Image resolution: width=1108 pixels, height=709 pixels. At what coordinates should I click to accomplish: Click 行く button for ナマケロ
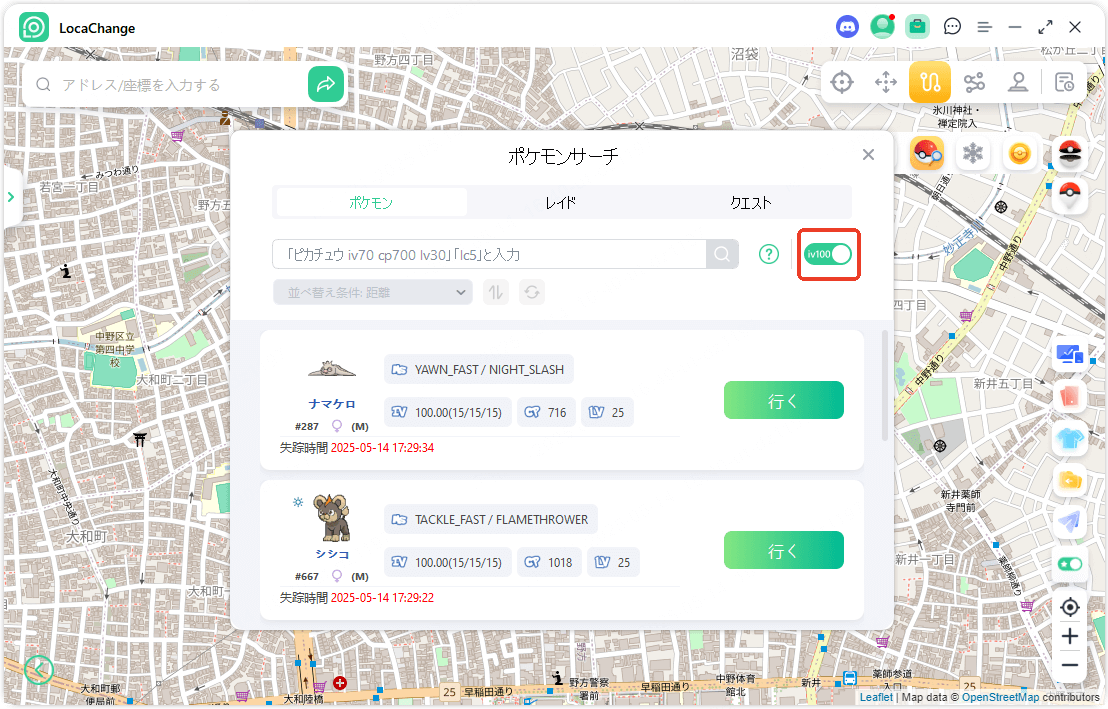coord(784,400)
